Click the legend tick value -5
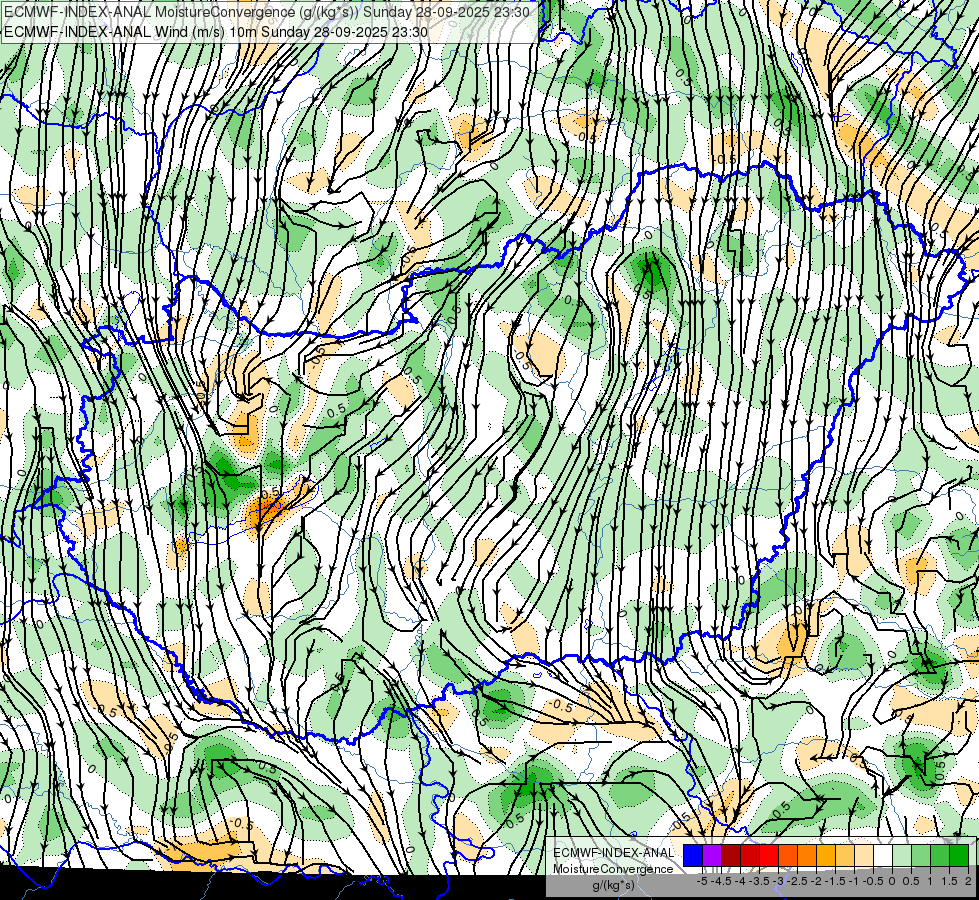 702,881
